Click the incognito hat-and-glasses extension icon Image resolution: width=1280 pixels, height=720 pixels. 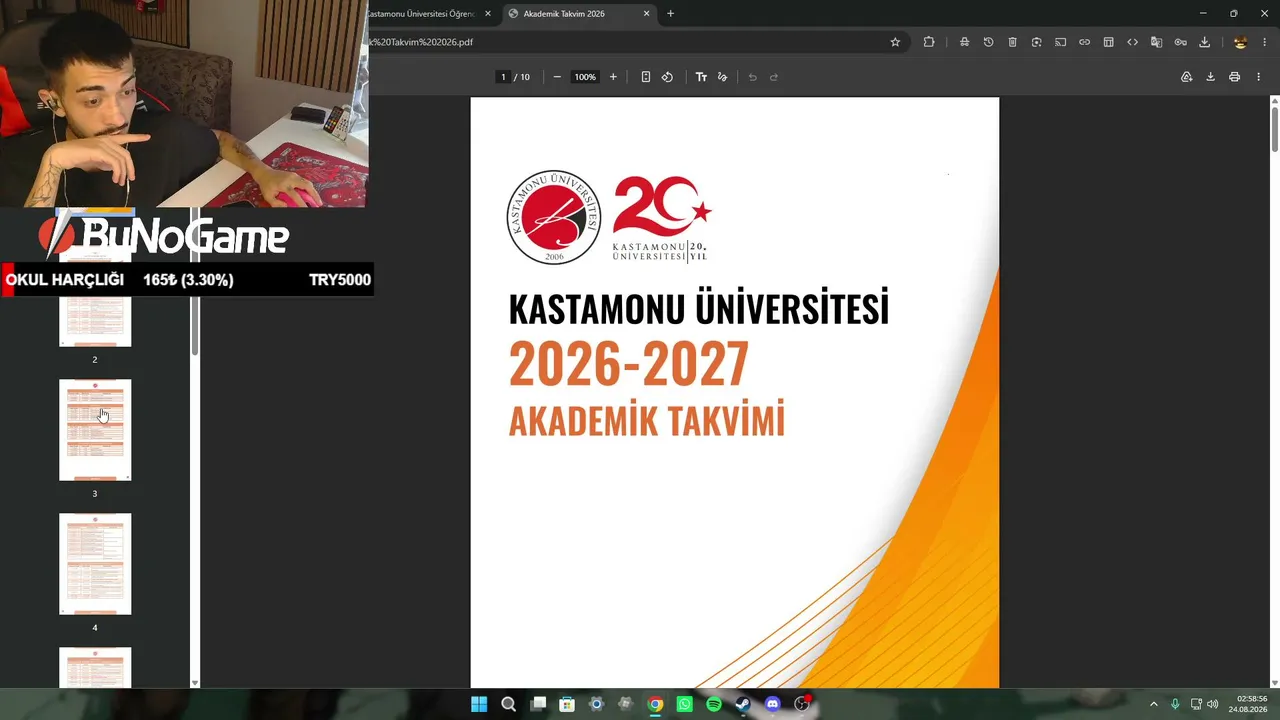964,42
